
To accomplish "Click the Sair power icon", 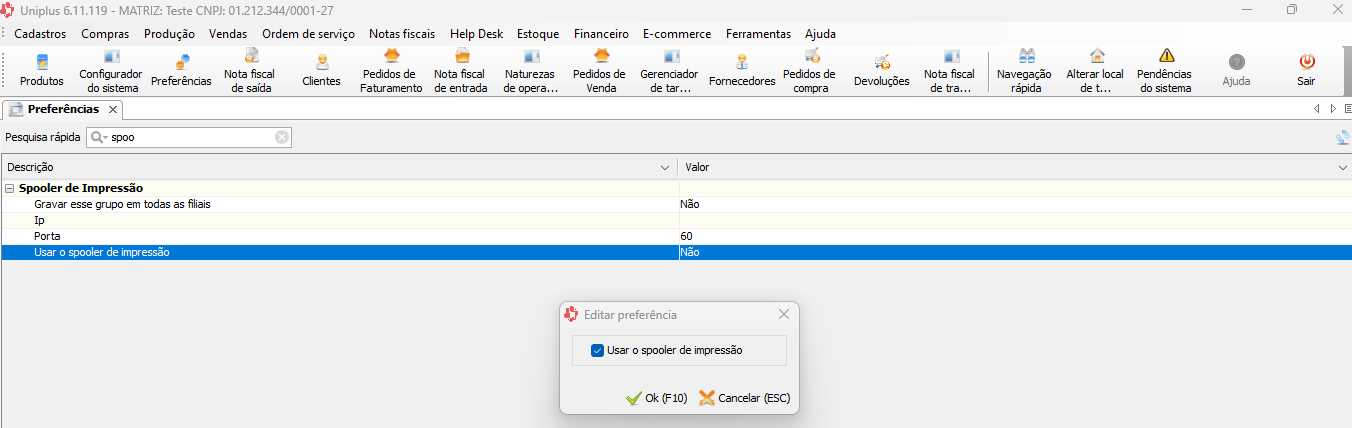I will point(1306,70).
